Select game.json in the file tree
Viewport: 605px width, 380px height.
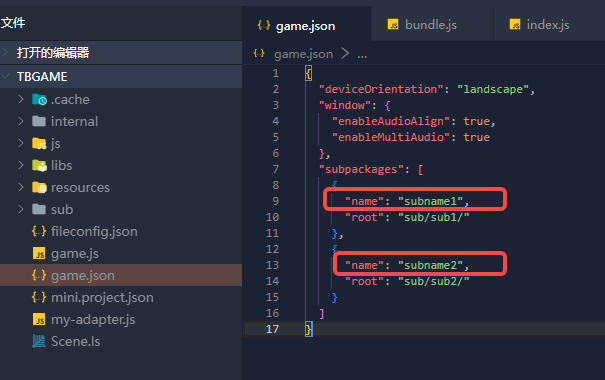pyautogui.click(x=121, y=275)
